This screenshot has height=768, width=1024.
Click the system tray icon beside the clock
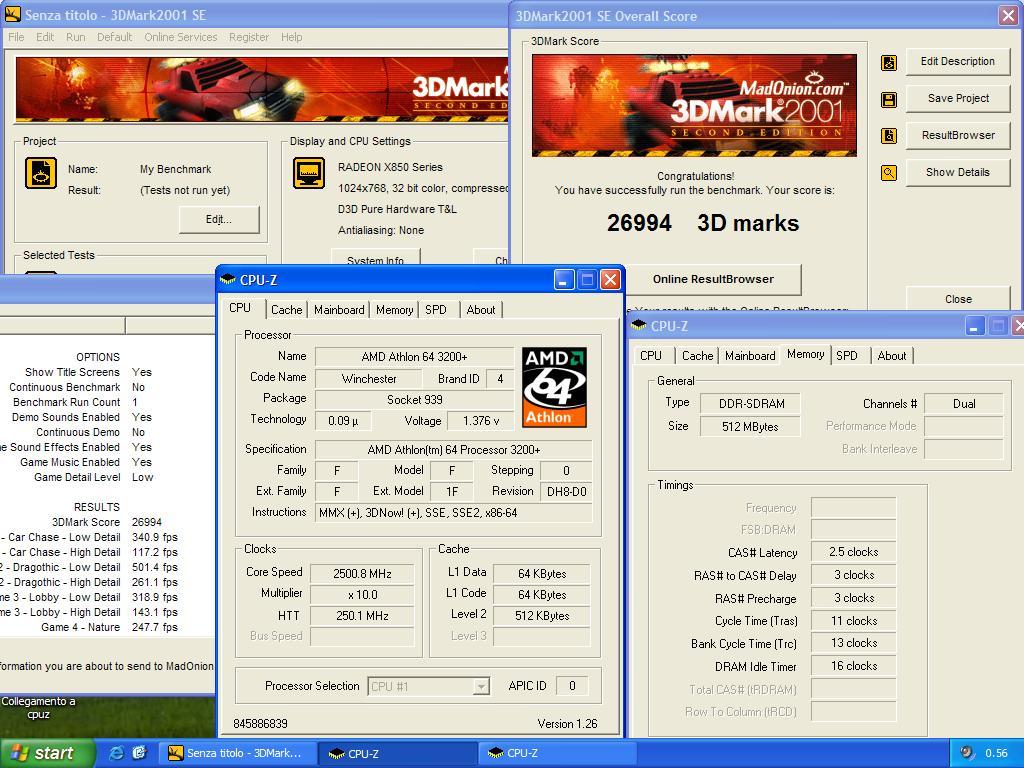(x=967, y=753)
